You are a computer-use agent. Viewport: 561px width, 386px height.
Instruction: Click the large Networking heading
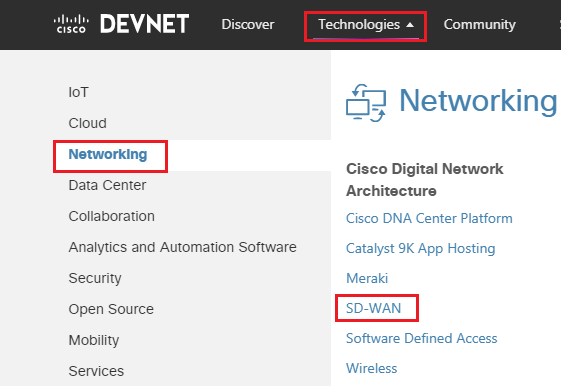coord(478,101)
